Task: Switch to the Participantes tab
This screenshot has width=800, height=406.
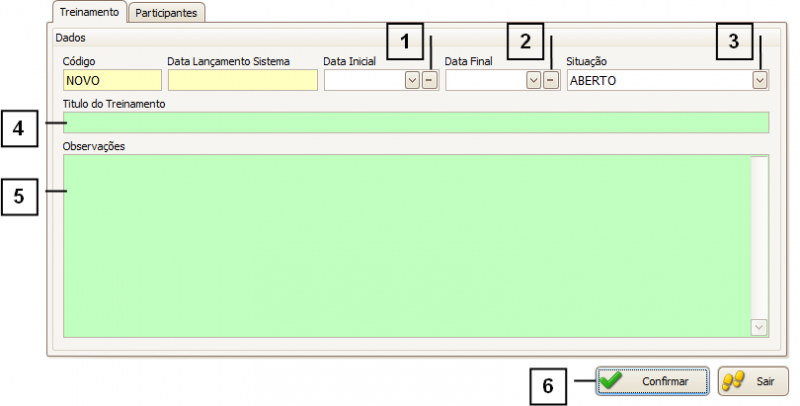Action: click(167, 13)
